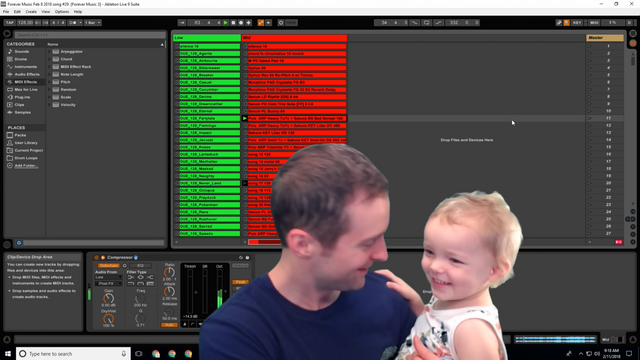
Task: Toggle Compressor Sidechain button
Action: 109,266
